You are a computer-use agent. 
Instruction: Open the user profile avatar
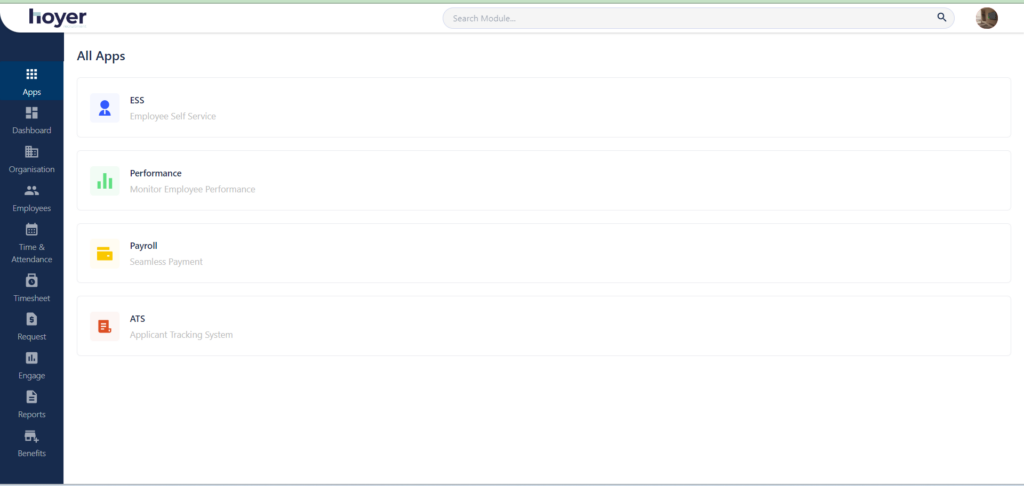(987, 18)
